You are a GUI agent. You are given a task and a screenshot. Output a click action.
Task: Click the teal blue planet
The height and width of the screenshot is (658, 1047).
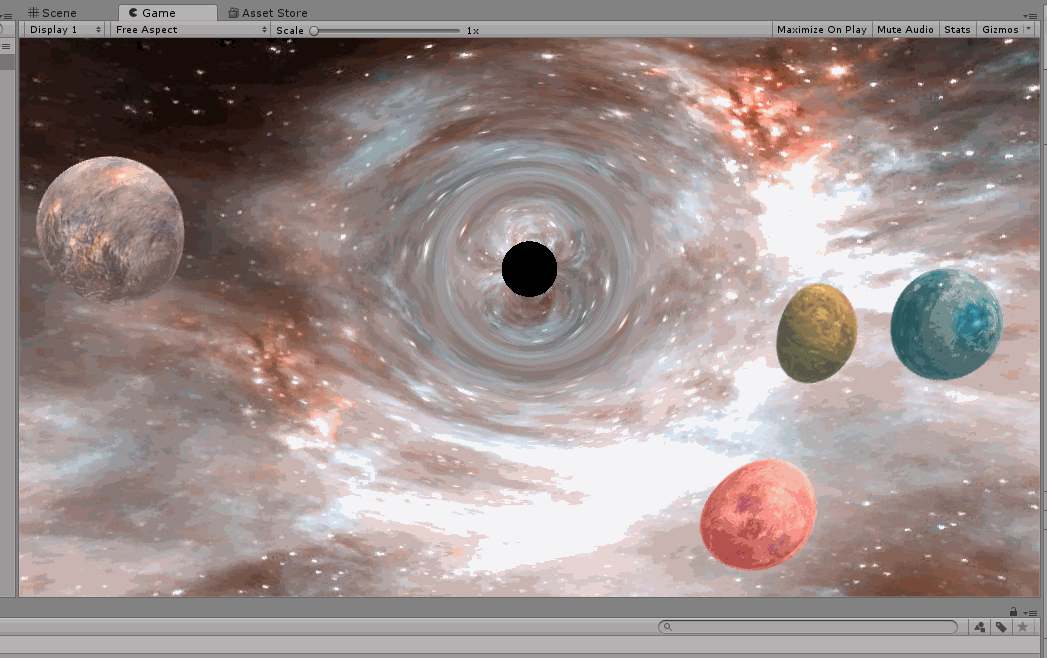947,325
